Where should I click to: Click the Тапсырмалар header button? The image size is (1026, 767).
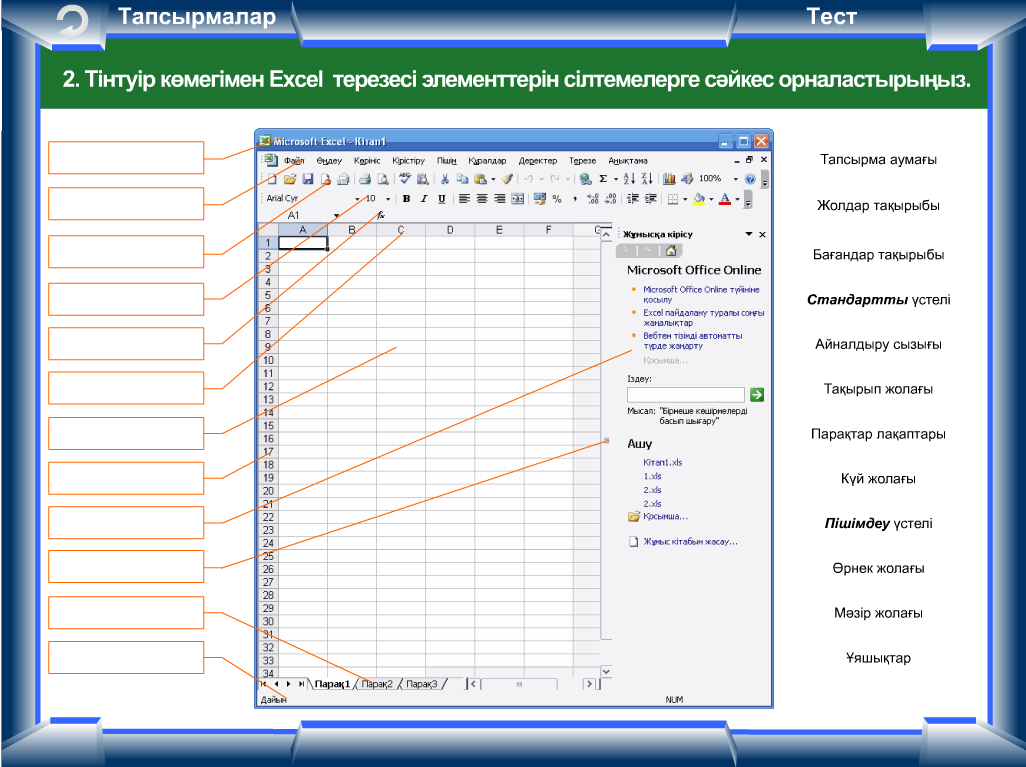pos(196,16)
